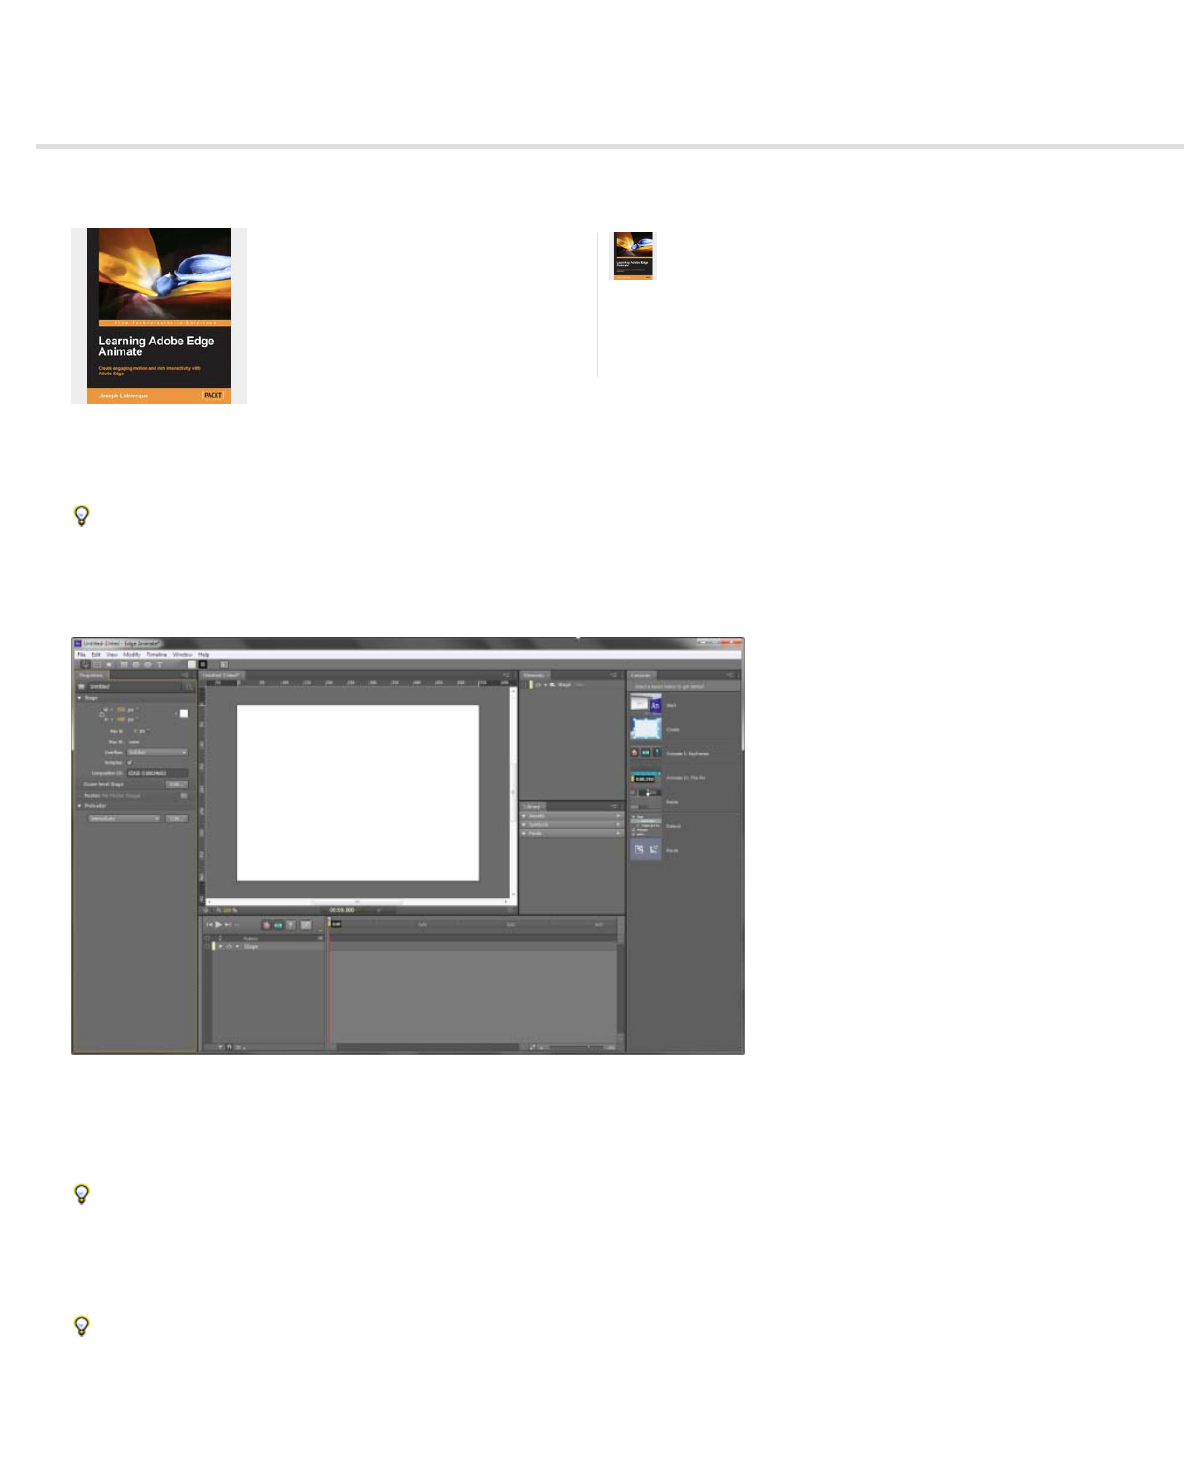The image size is (1184, 1462).
Task: Open the Lessons panel options menu
Action: point(731,675)
